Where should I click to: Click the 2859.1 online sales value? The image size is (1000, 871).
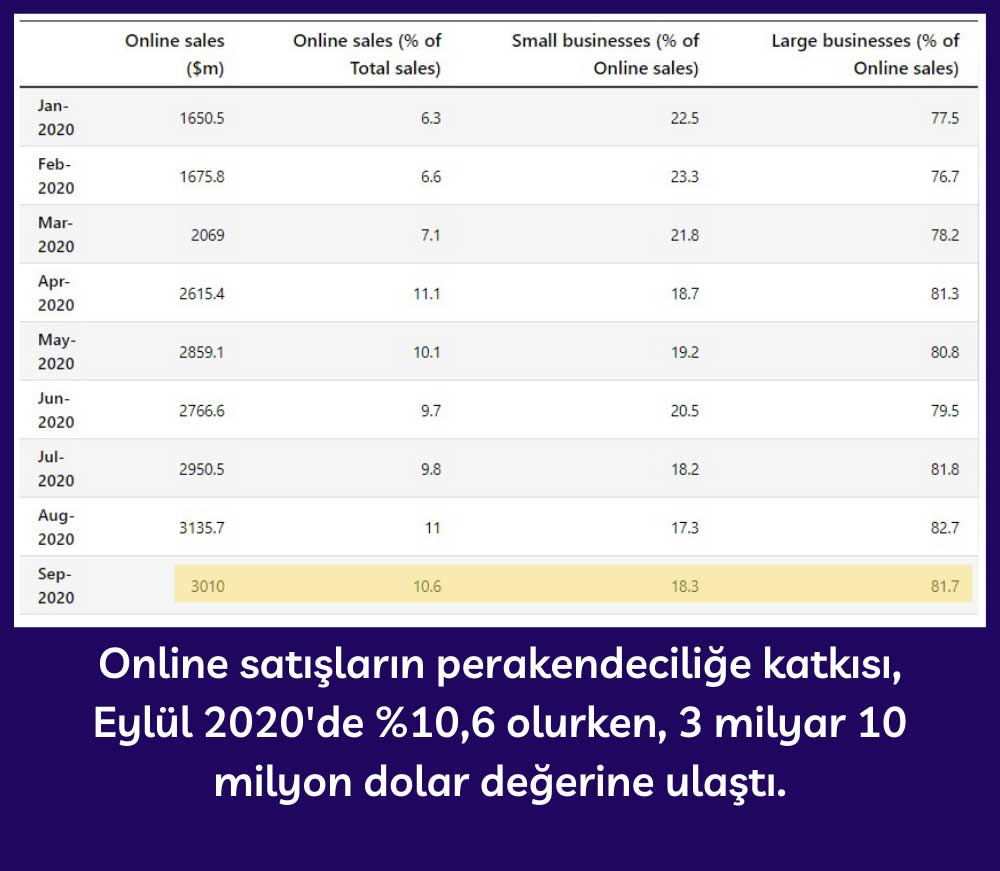pos(202,352)
